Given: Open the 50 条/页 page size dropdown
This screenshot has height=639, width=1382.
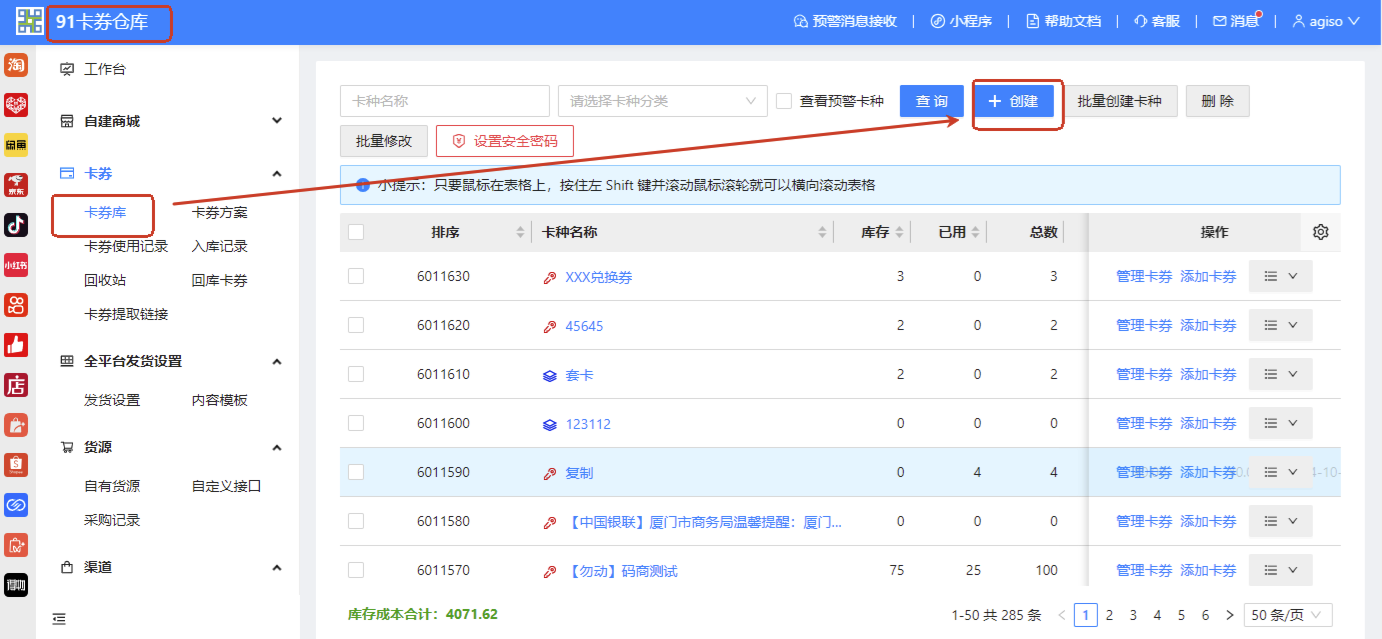Looking at the screenshot, I should pos(1287,615).
